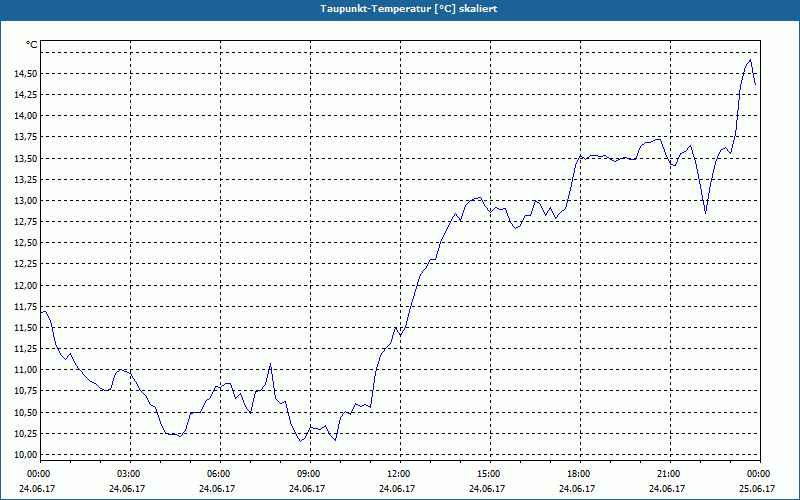
Task: Click the 13,75 y-axis label
Action: (x=26, y=137)
